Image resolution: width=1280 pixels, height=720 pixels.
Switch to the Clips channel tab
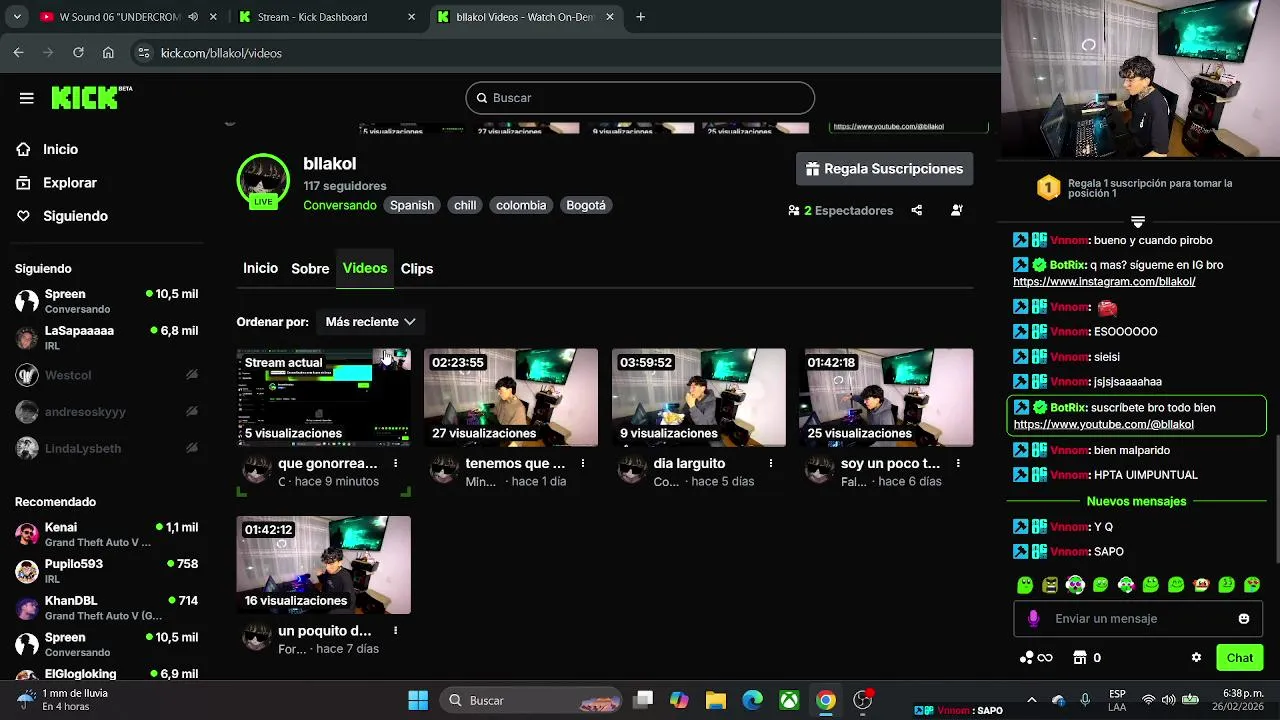tap(417, 268)
